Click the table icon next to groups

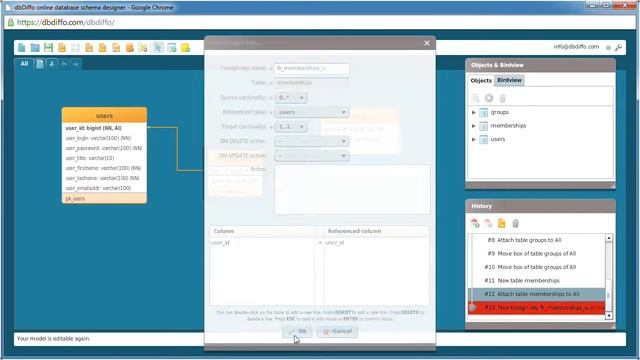(x=484, y=112)
